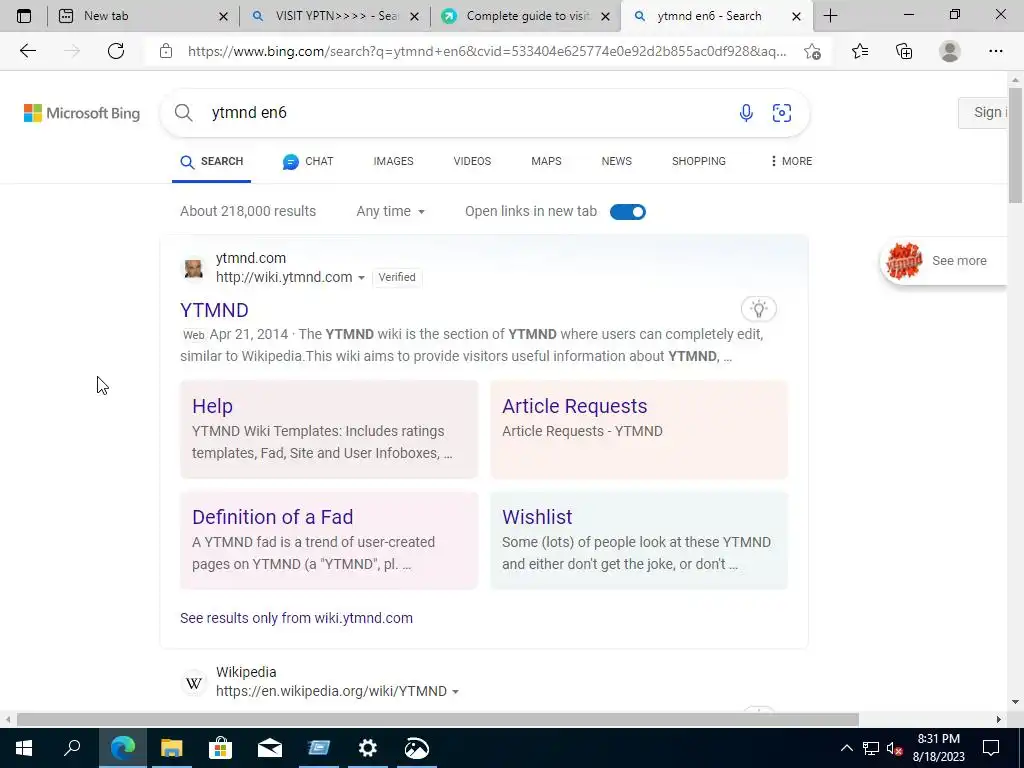Open the Windows Start menu

24,748
